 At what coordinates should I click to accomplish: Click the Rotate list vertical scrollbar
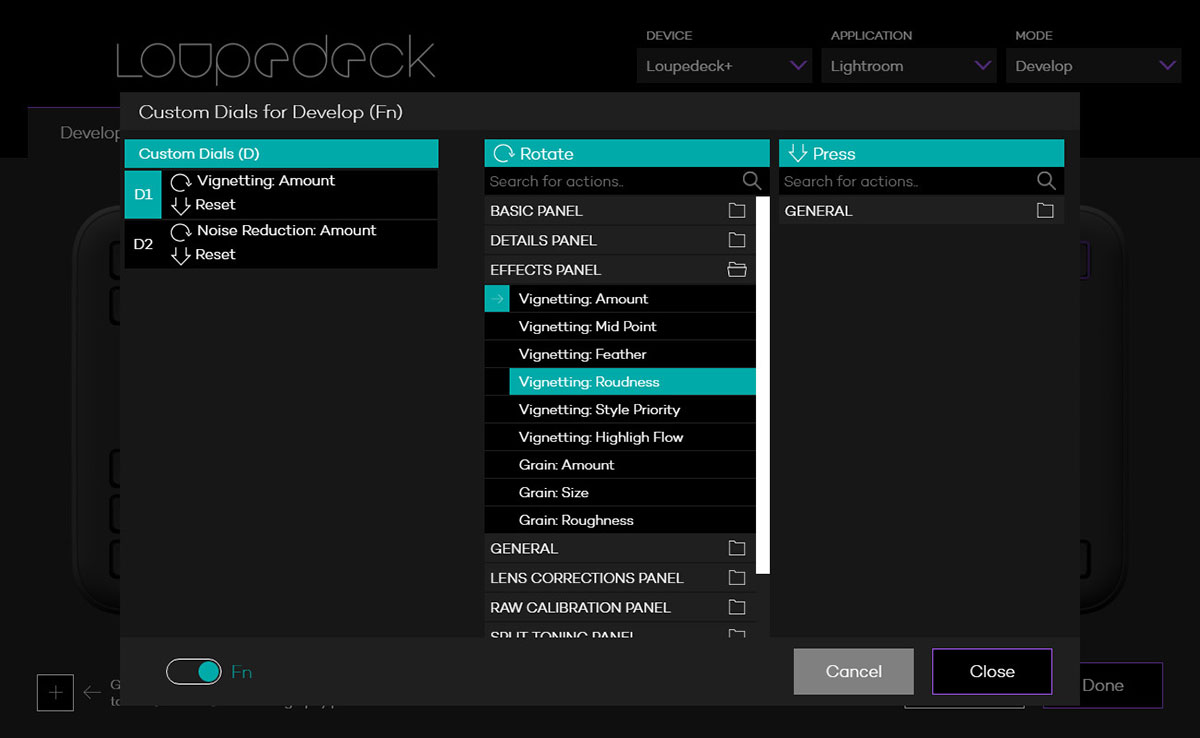763,385
